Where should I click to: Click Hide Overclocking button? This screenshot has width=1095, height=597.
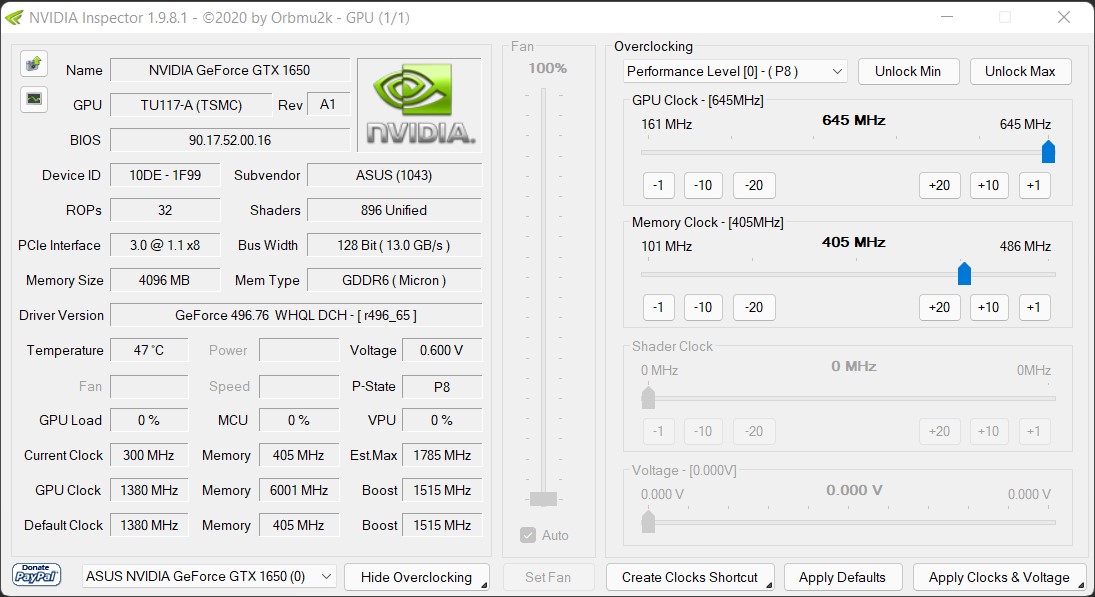coord(416,577)
